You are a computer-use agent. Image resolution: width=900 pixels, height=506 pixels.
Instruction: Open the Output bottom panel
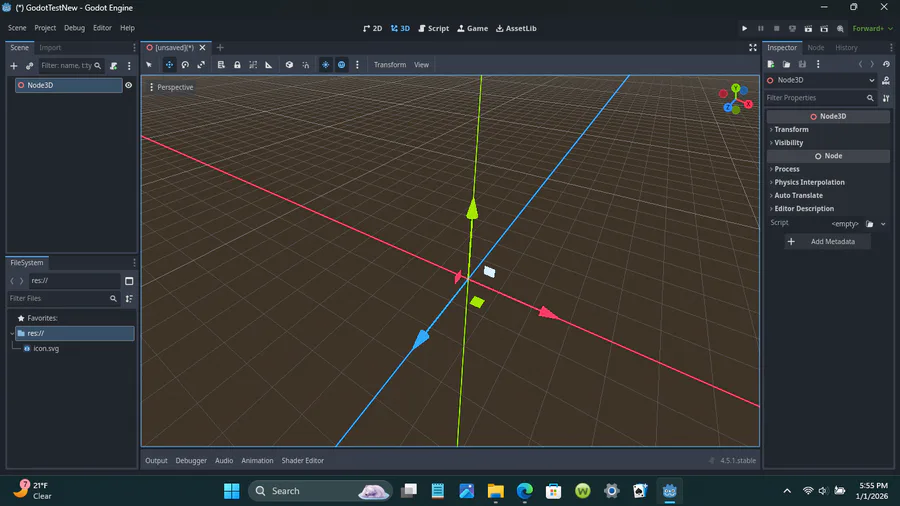click(x=156, y=461)
